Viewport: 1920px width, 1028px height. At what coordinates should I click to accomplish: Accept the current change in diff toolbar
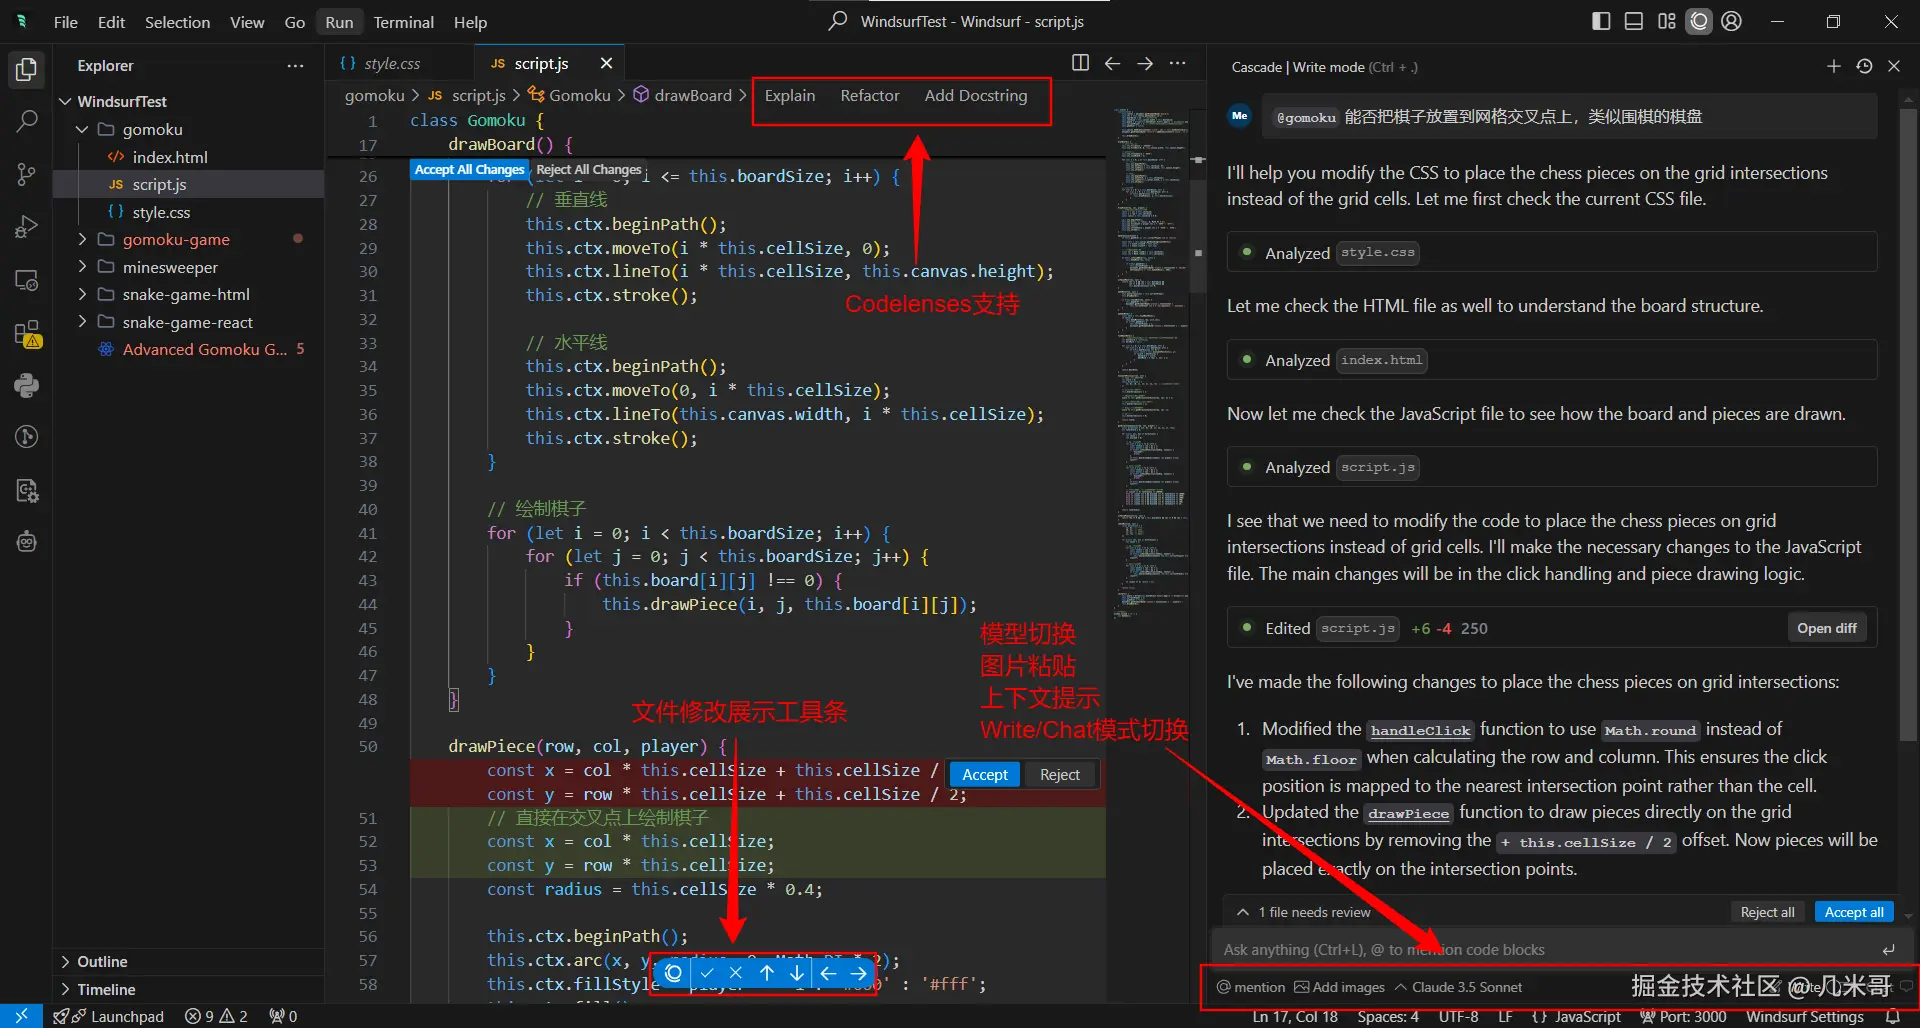coord(707,972)
